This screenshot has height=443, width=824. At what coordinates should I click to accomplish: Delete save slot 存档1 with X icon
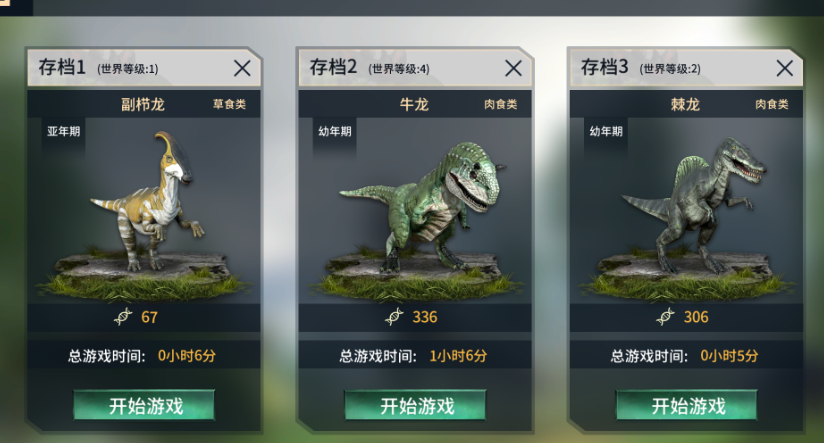[x=242, y=68]
